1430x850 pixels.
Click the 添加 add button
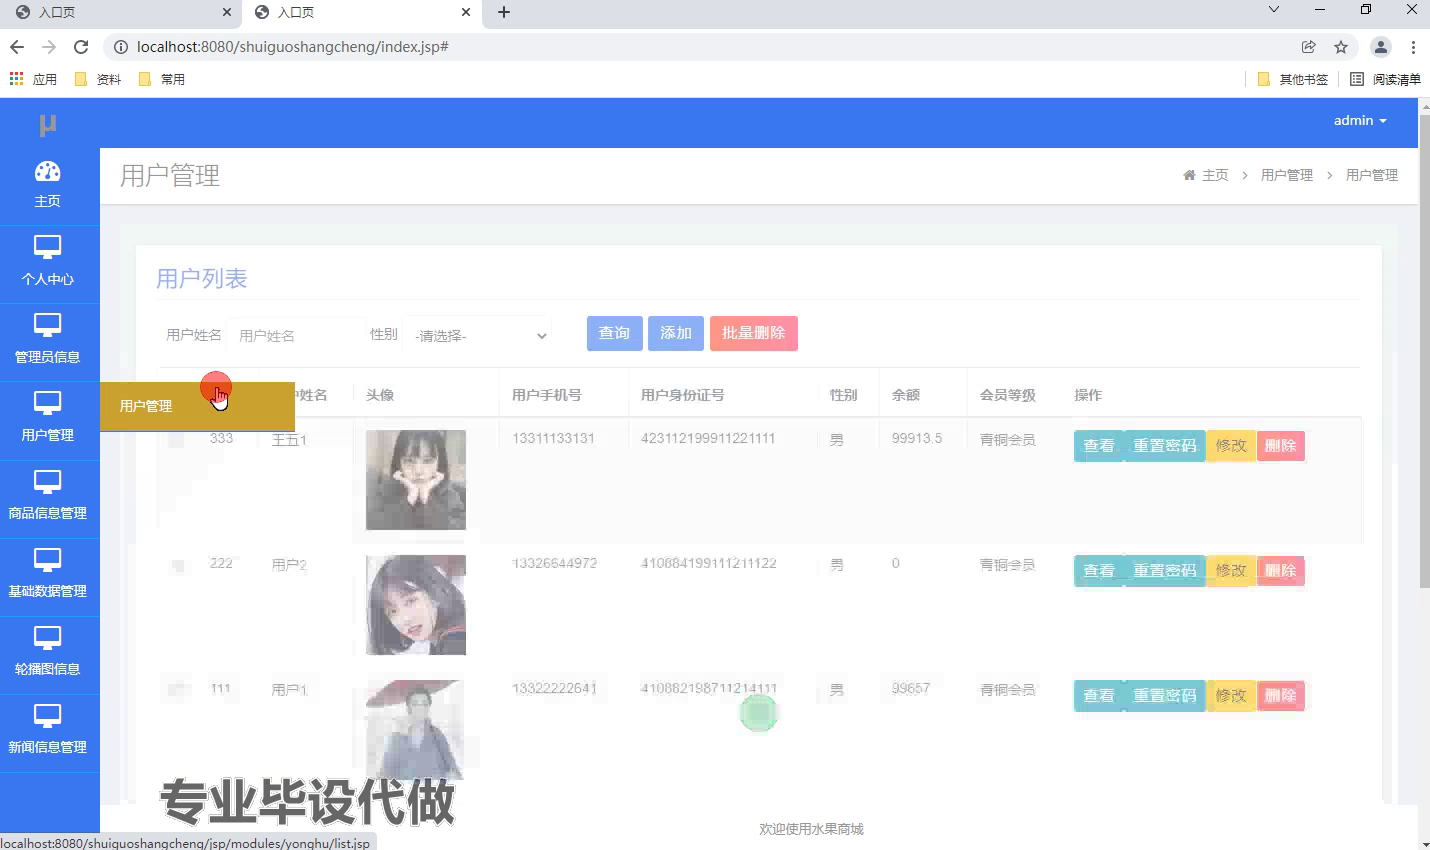(x=676, y=333)
